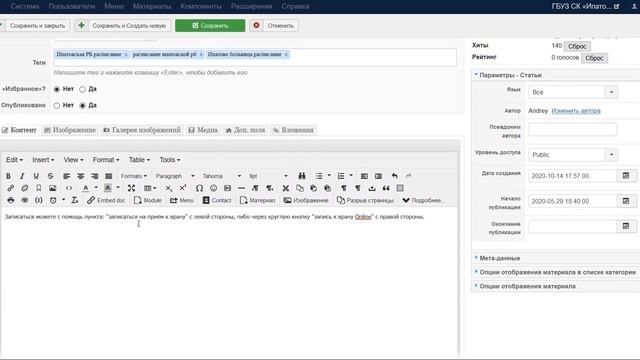The height and width of the screenshot is (360, 640).
Task: Set «Избранное» to Нет
Action: (x=57, y=89)
